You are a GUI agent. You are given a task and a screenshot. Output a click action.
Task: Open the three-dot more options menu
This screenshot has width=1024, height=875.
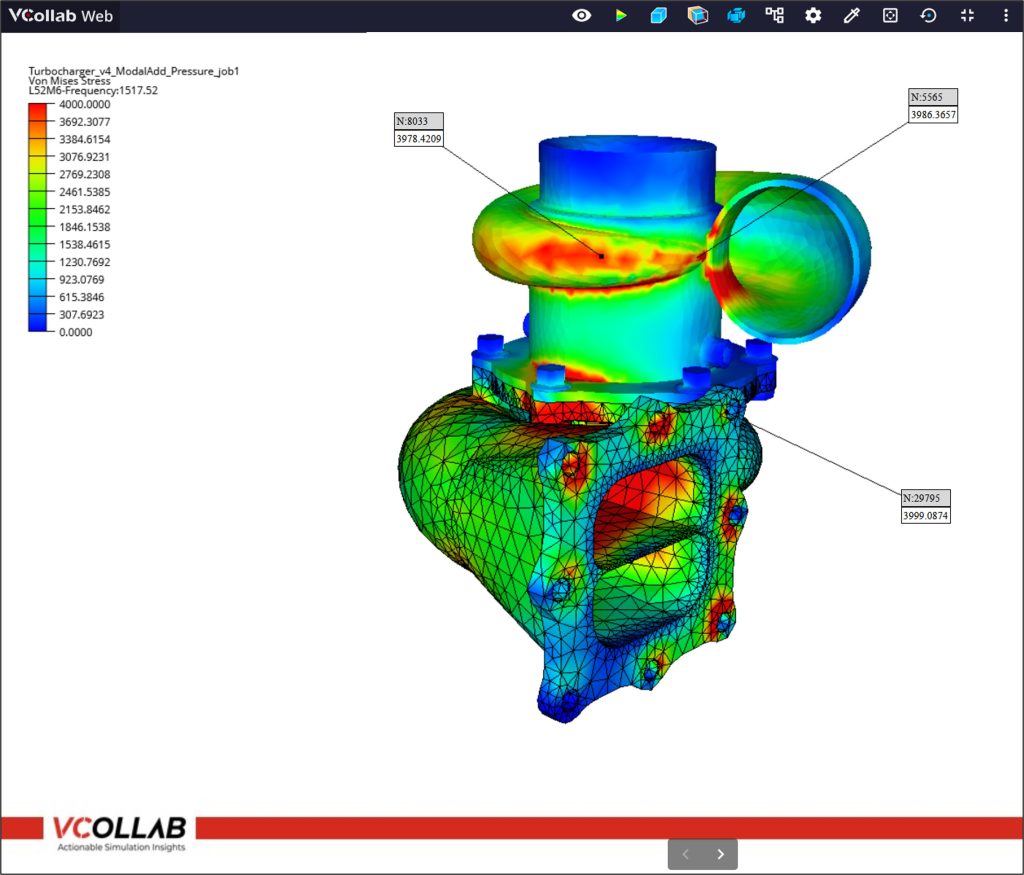[1005, 16]
